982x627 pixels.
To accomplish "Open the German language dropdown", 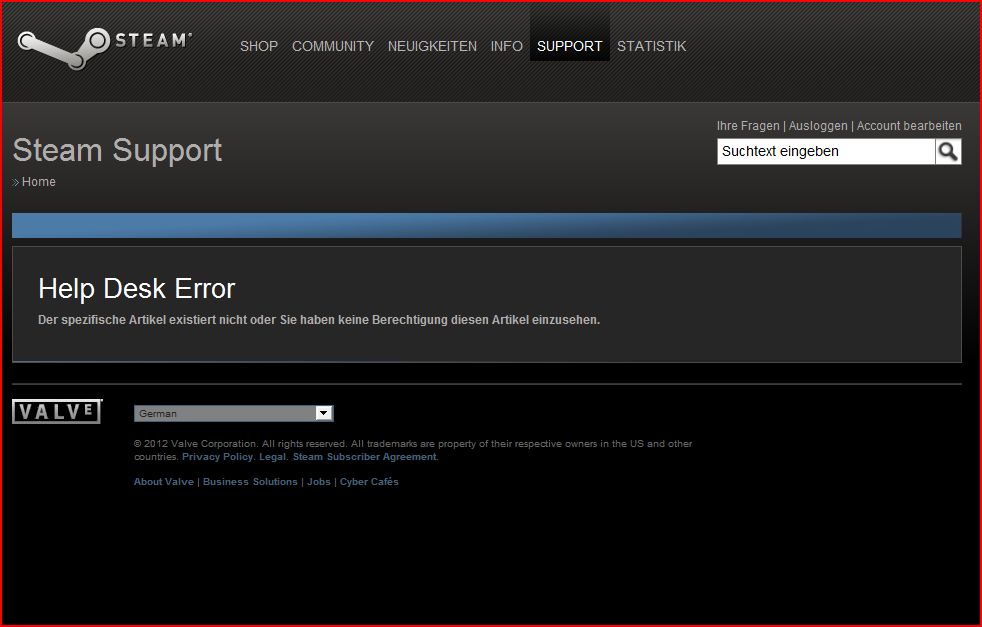I will click(233, 413).
